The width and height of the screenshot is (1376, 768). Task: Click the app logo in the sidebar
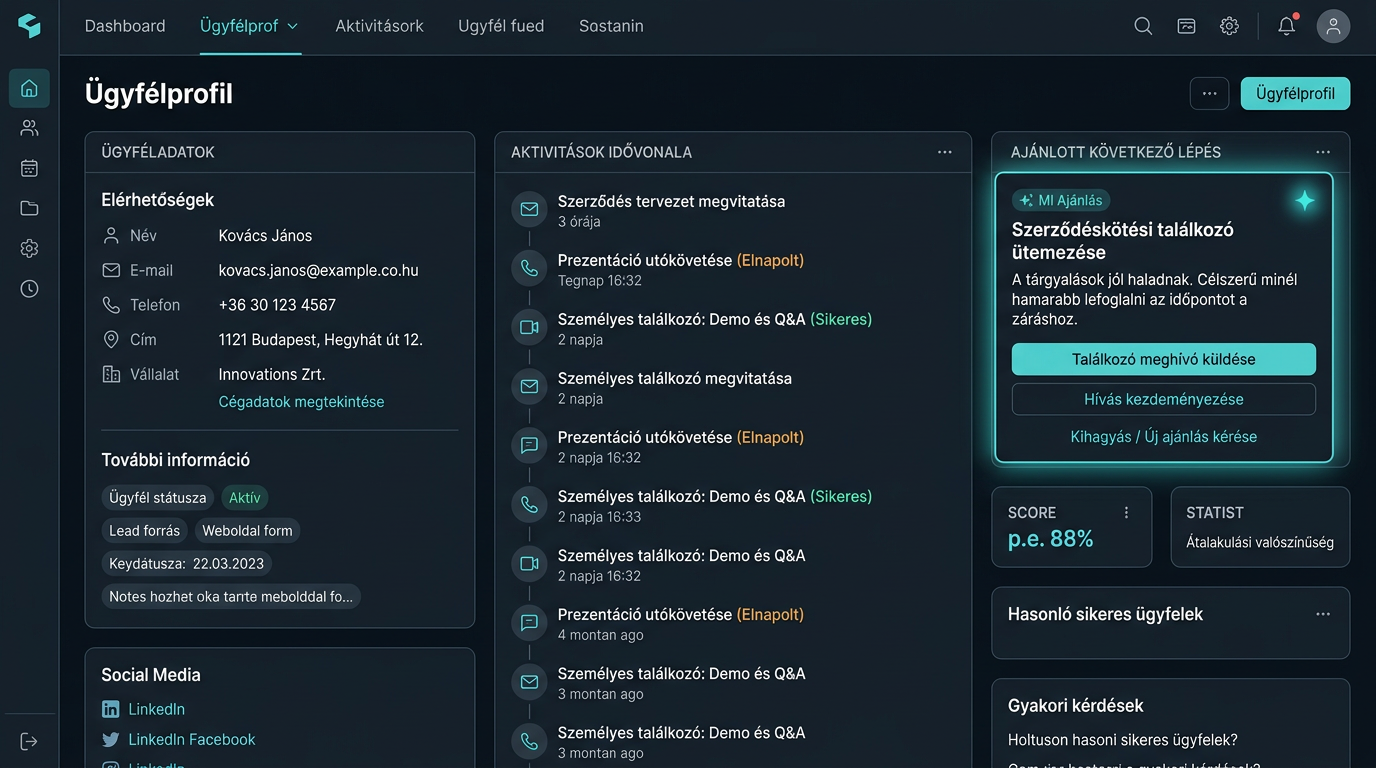pos(29,26)
